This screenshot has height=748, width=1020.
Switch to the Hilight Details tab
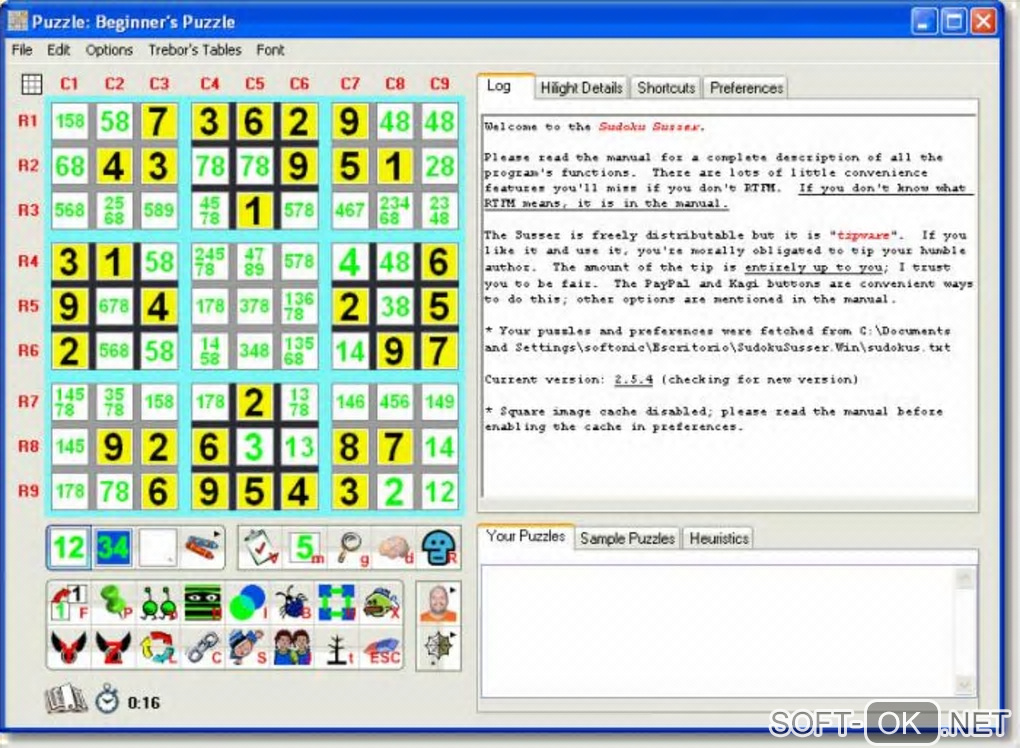[582, 88]
